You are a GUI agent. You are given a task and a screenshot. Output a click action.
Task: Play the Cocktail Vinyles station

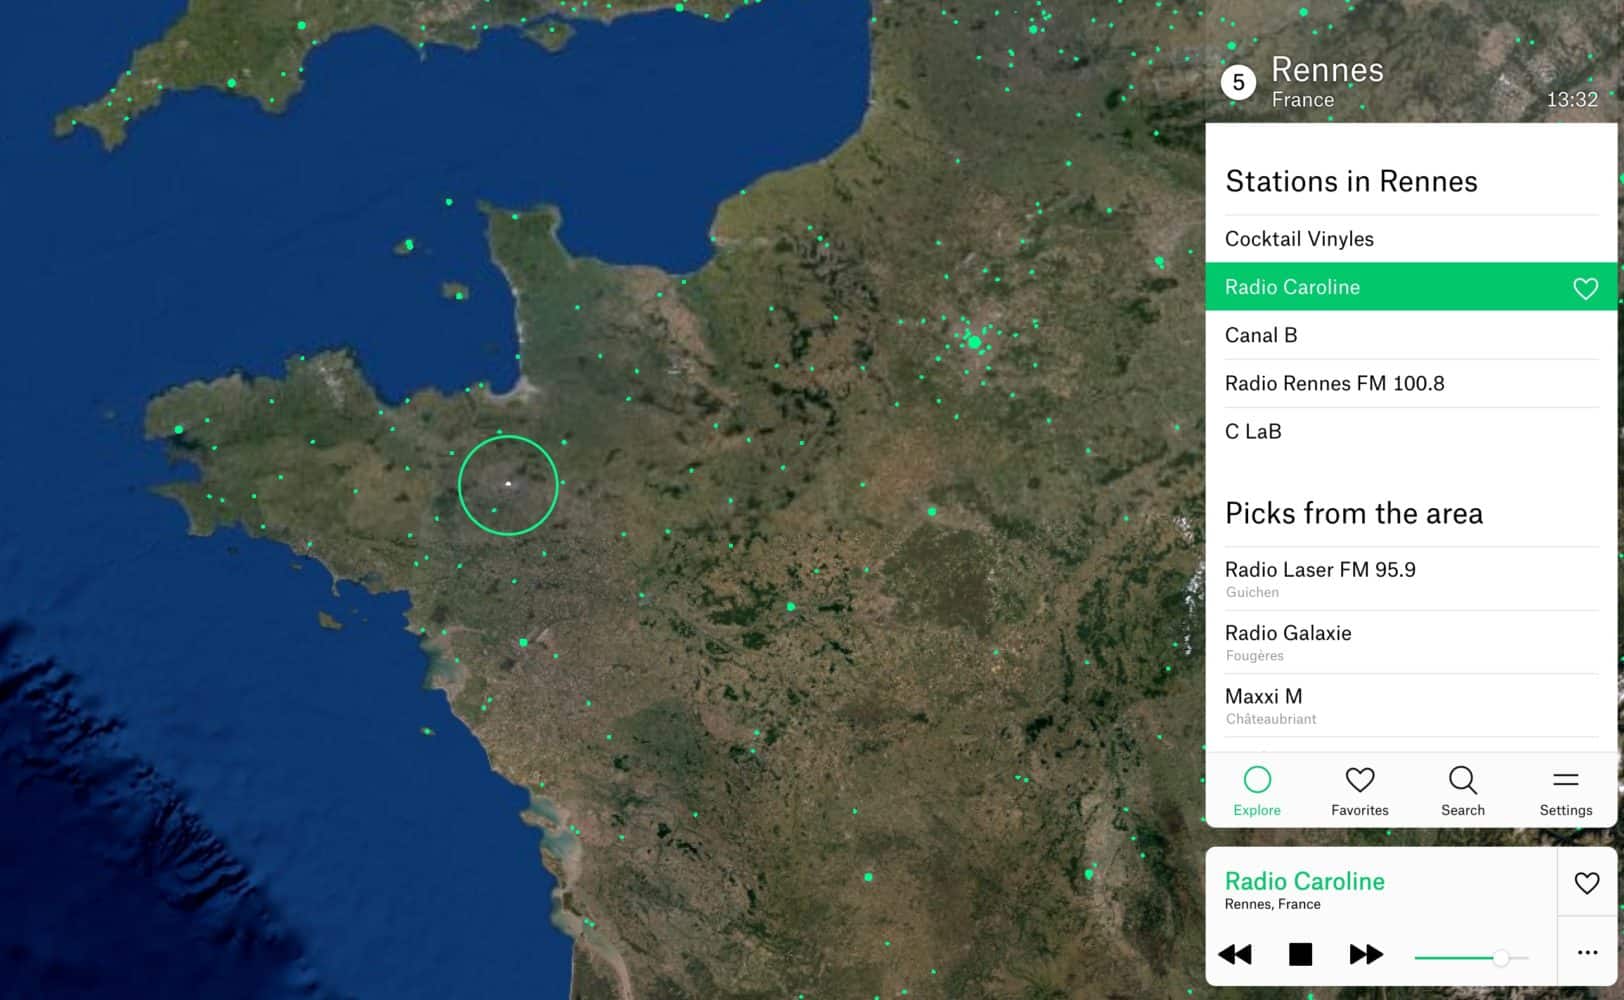1299,239
